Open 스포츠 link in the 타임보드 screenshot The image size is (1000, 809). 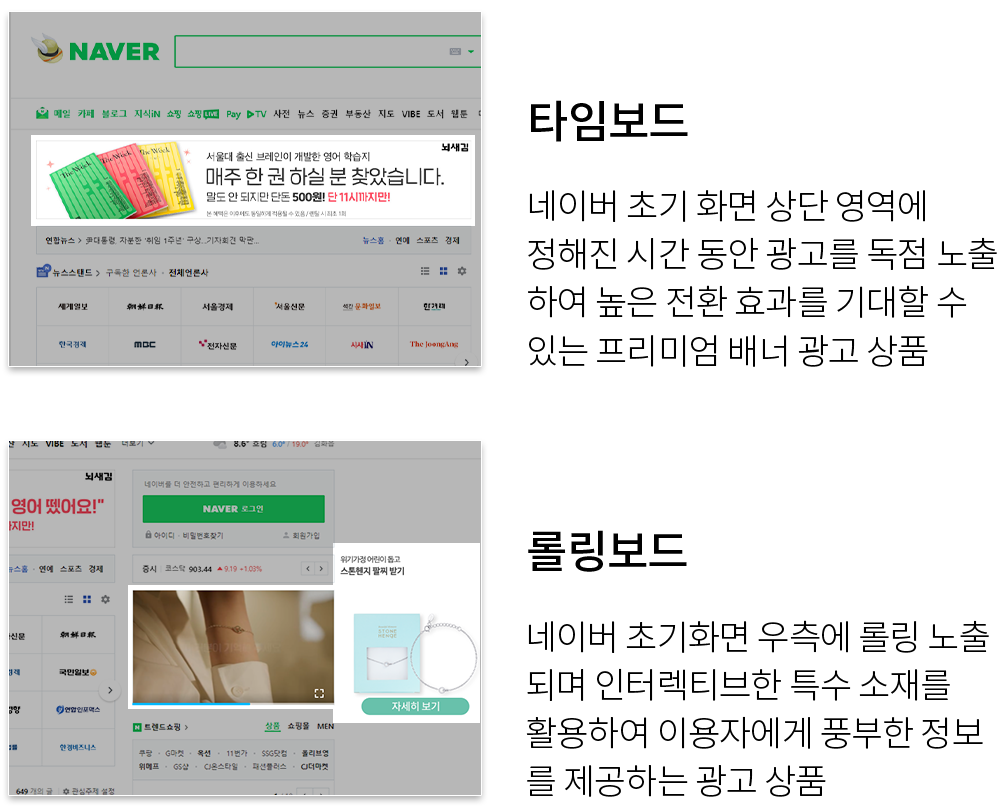tap(427, 240)
